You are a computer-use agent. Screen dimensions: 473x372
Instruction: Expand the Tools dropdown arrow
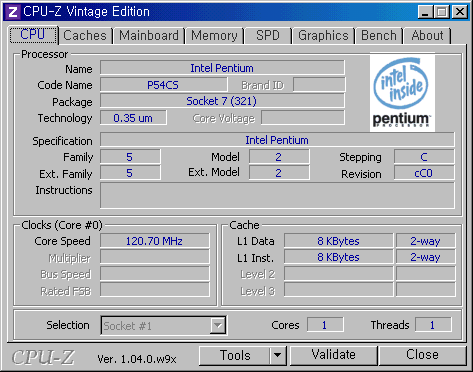tap(278, 355)
